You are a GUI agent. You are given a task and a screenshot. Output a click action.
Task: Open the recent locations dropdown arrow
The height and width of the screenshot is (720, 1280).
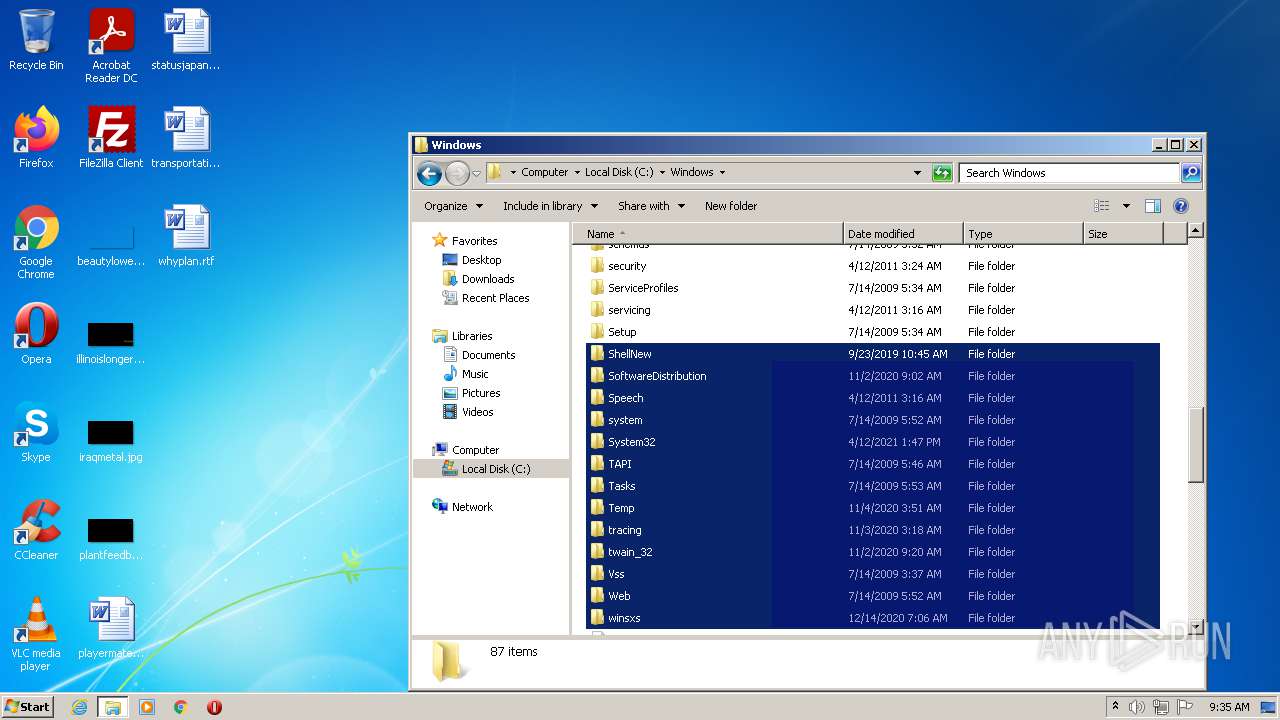point(476,173)
